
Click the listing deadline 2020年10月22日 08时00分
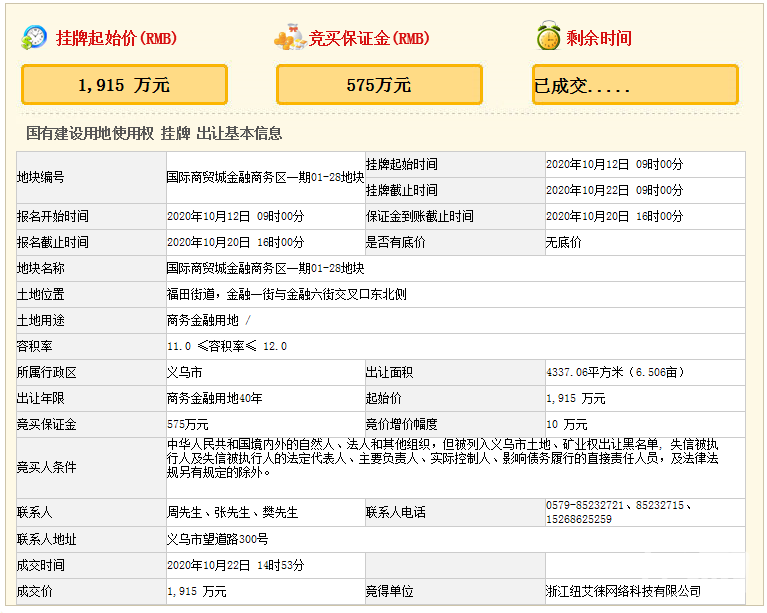614,190
